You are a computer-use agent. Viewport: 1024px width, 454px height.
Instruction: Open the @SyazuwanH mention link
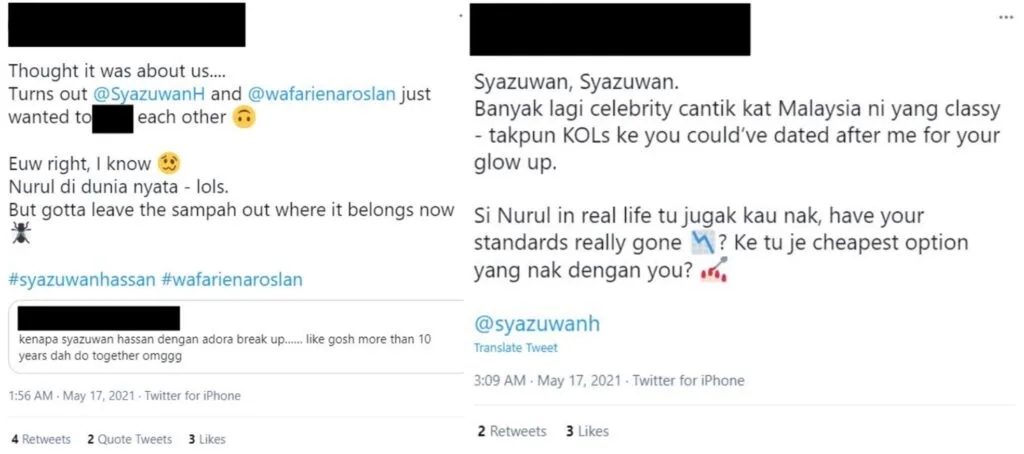150,95
